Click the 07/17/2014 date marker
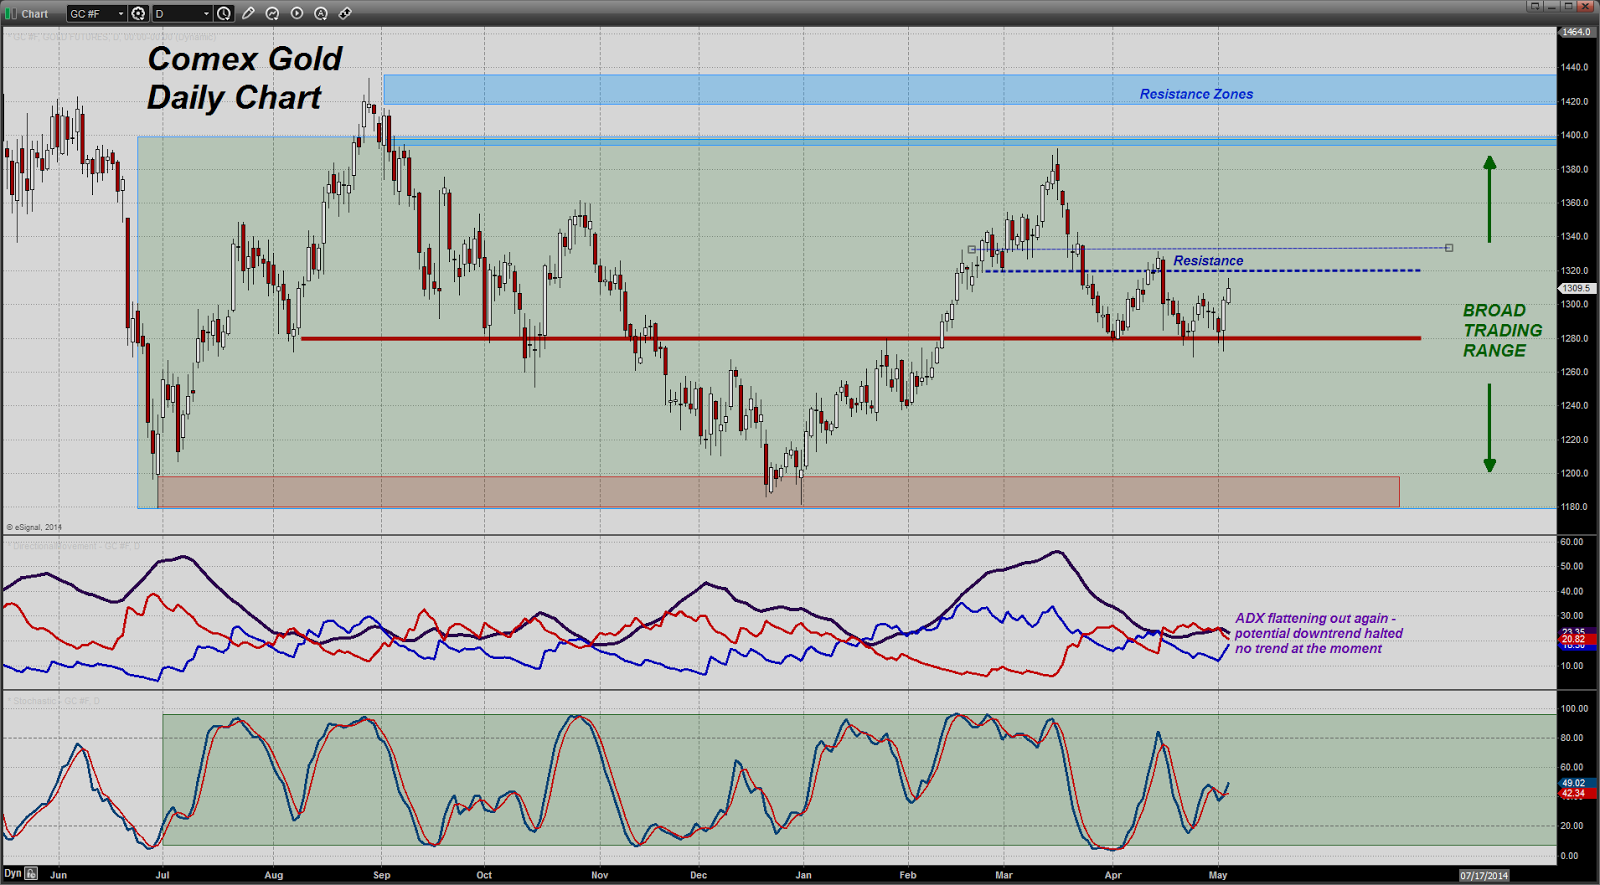 [x=1484, y=875]
